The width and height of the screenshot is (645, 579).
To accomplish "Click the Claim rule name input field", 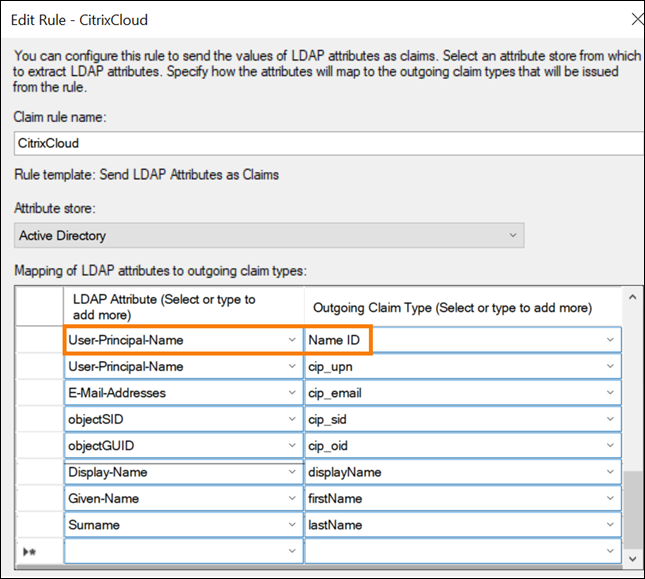I will (329, 144).
